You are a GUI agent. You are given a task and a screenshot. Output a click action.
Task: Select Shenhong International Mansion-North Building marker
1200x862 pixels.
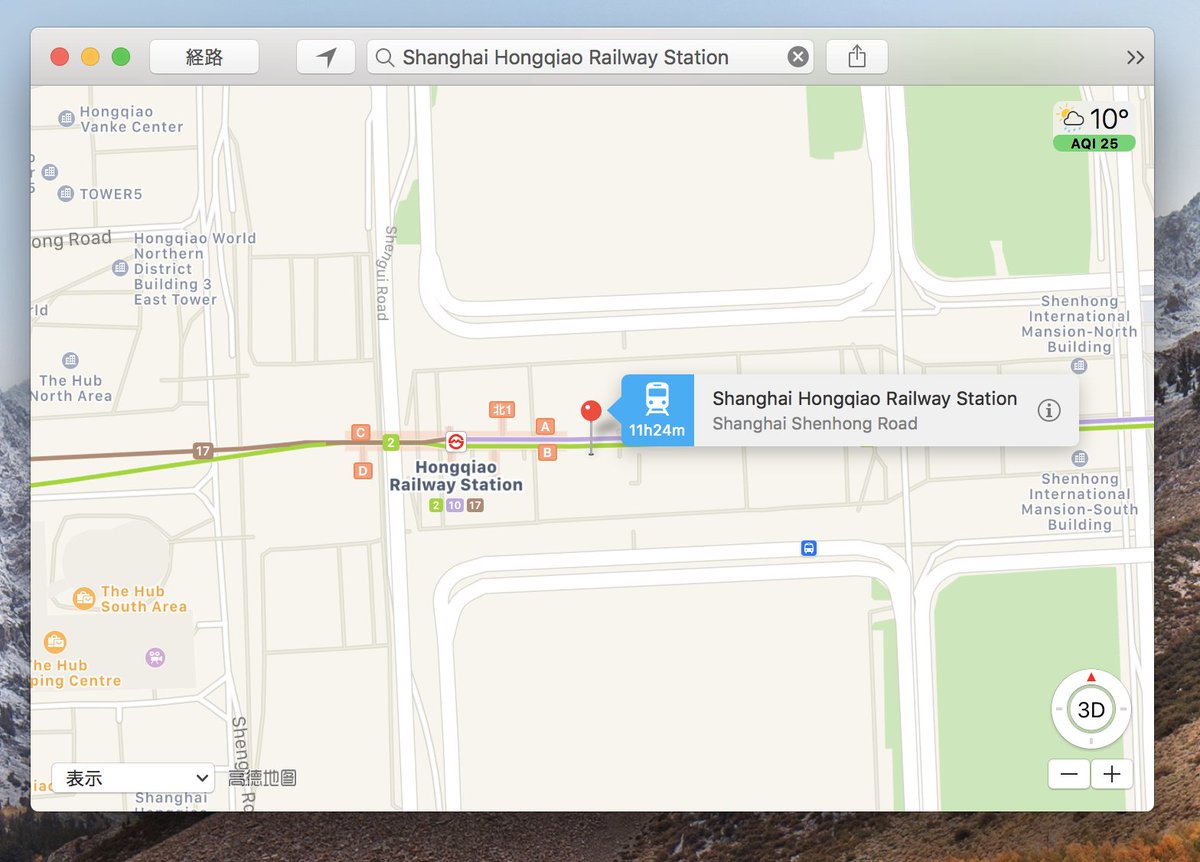1079,366
